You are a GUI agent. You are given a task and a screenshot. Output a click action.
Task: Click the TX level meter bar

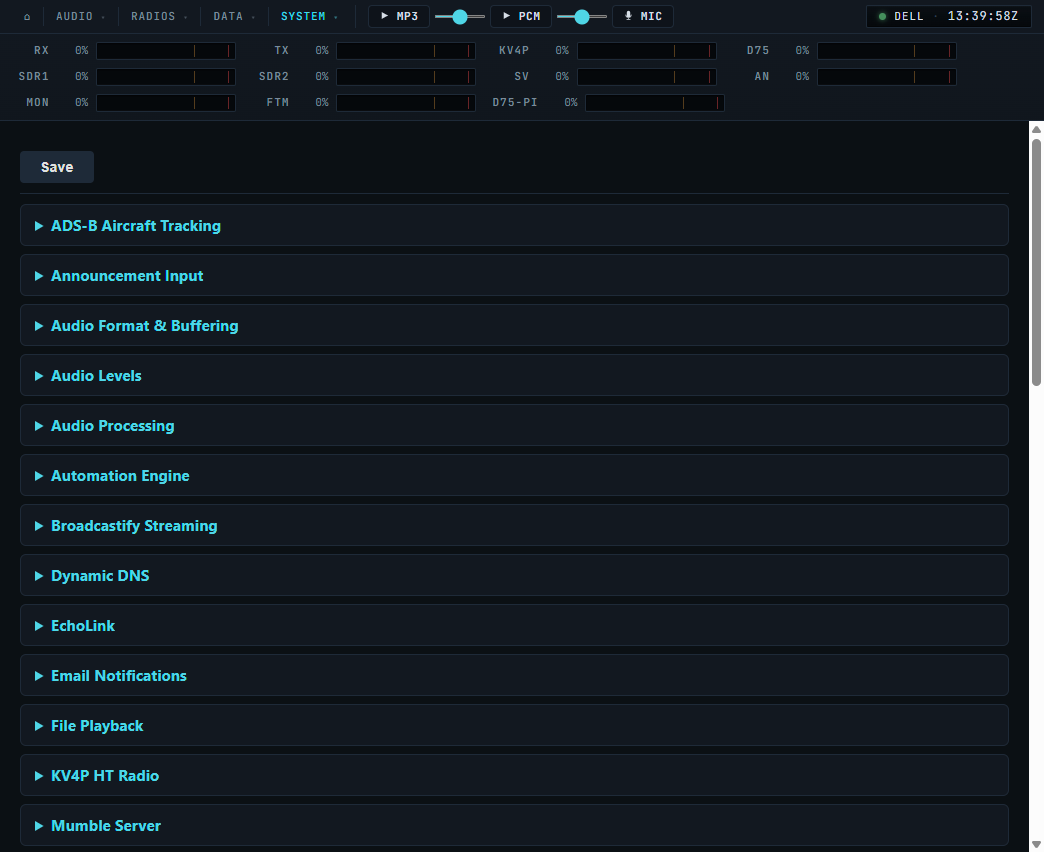[x=405, y=51]
